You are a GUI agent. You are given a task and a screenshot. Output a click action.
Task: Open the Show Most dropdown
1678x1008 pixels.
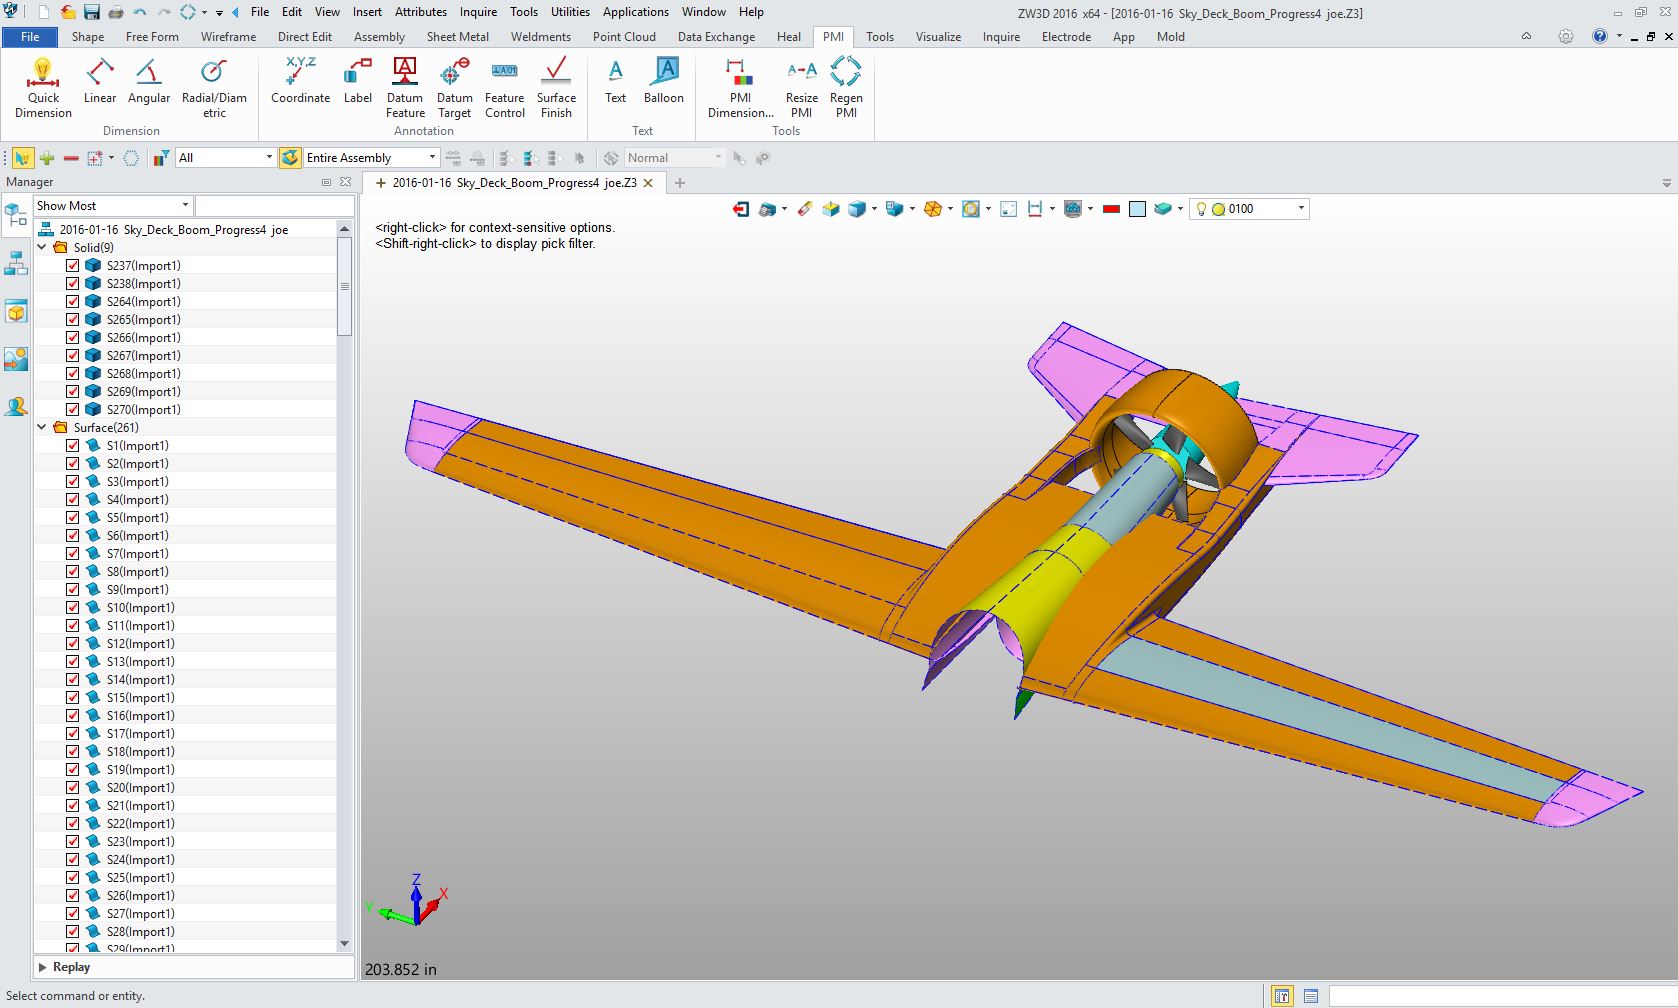[184, 206]
